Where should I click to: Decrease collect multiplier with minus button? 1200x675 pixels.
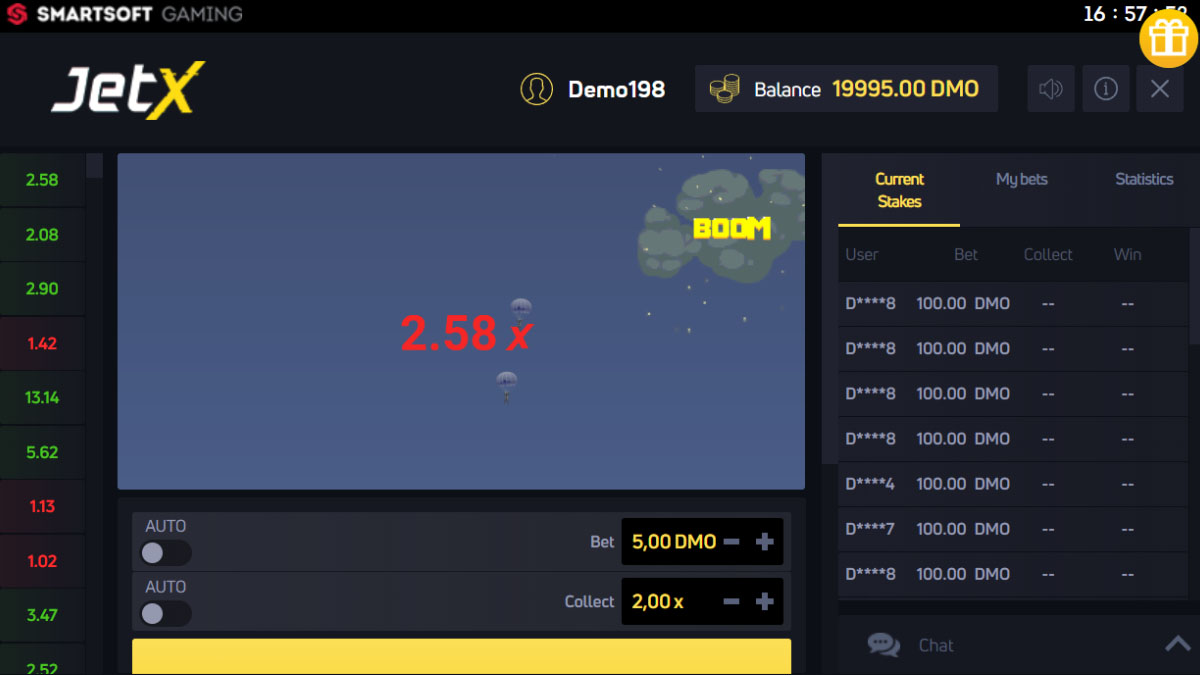pyautogui.click(x=731, y=602)
